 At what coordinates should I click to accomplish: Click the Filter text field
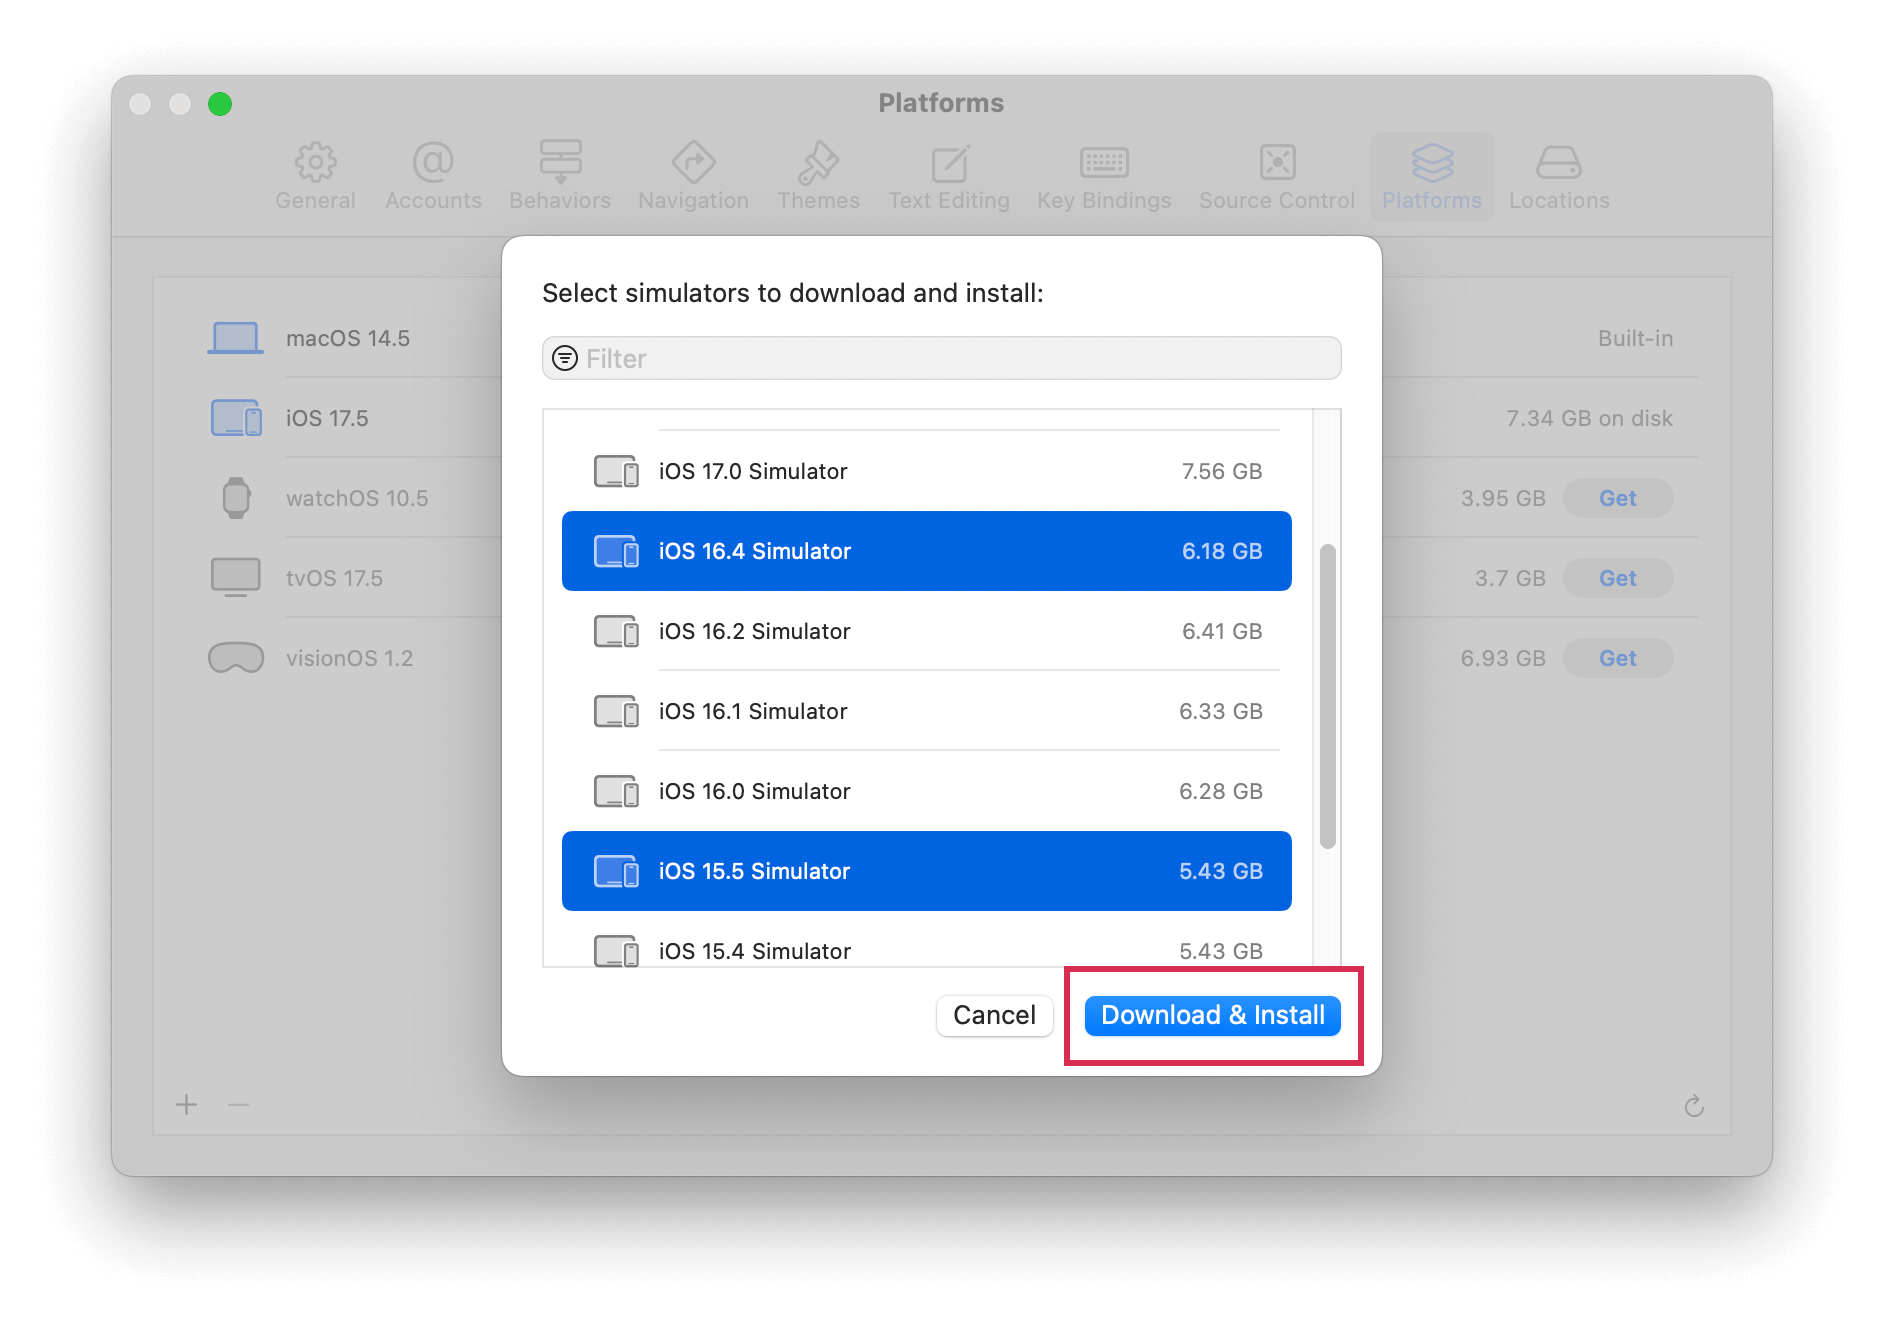pos(942,358)
